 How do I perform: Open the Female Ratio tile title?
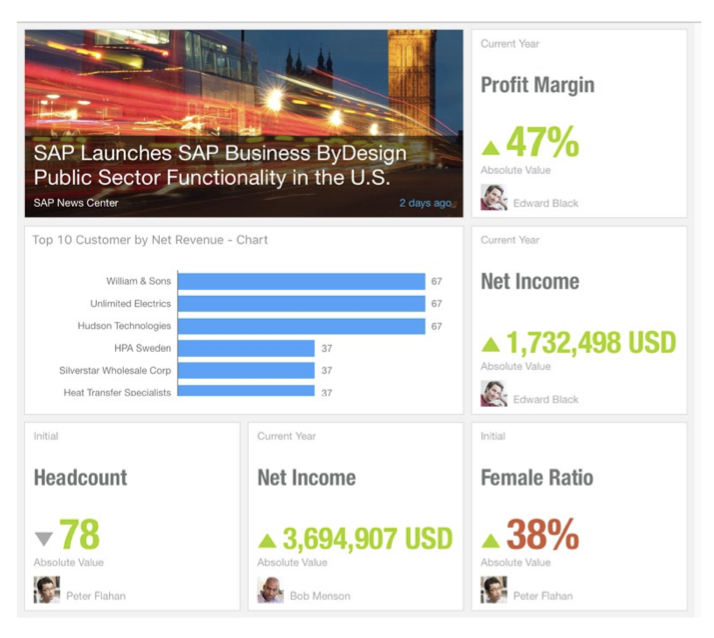[x=537, y=478]
